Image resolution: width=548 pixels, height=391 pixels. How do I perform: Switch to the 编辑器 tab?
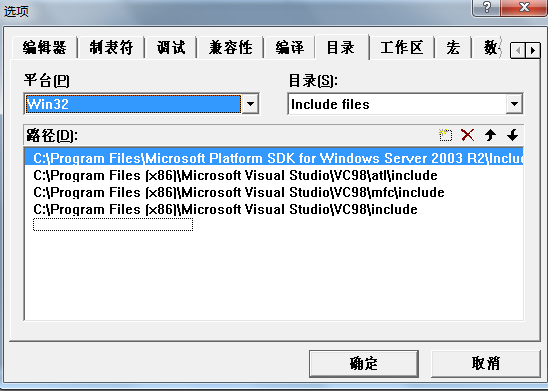coord(44,47)
